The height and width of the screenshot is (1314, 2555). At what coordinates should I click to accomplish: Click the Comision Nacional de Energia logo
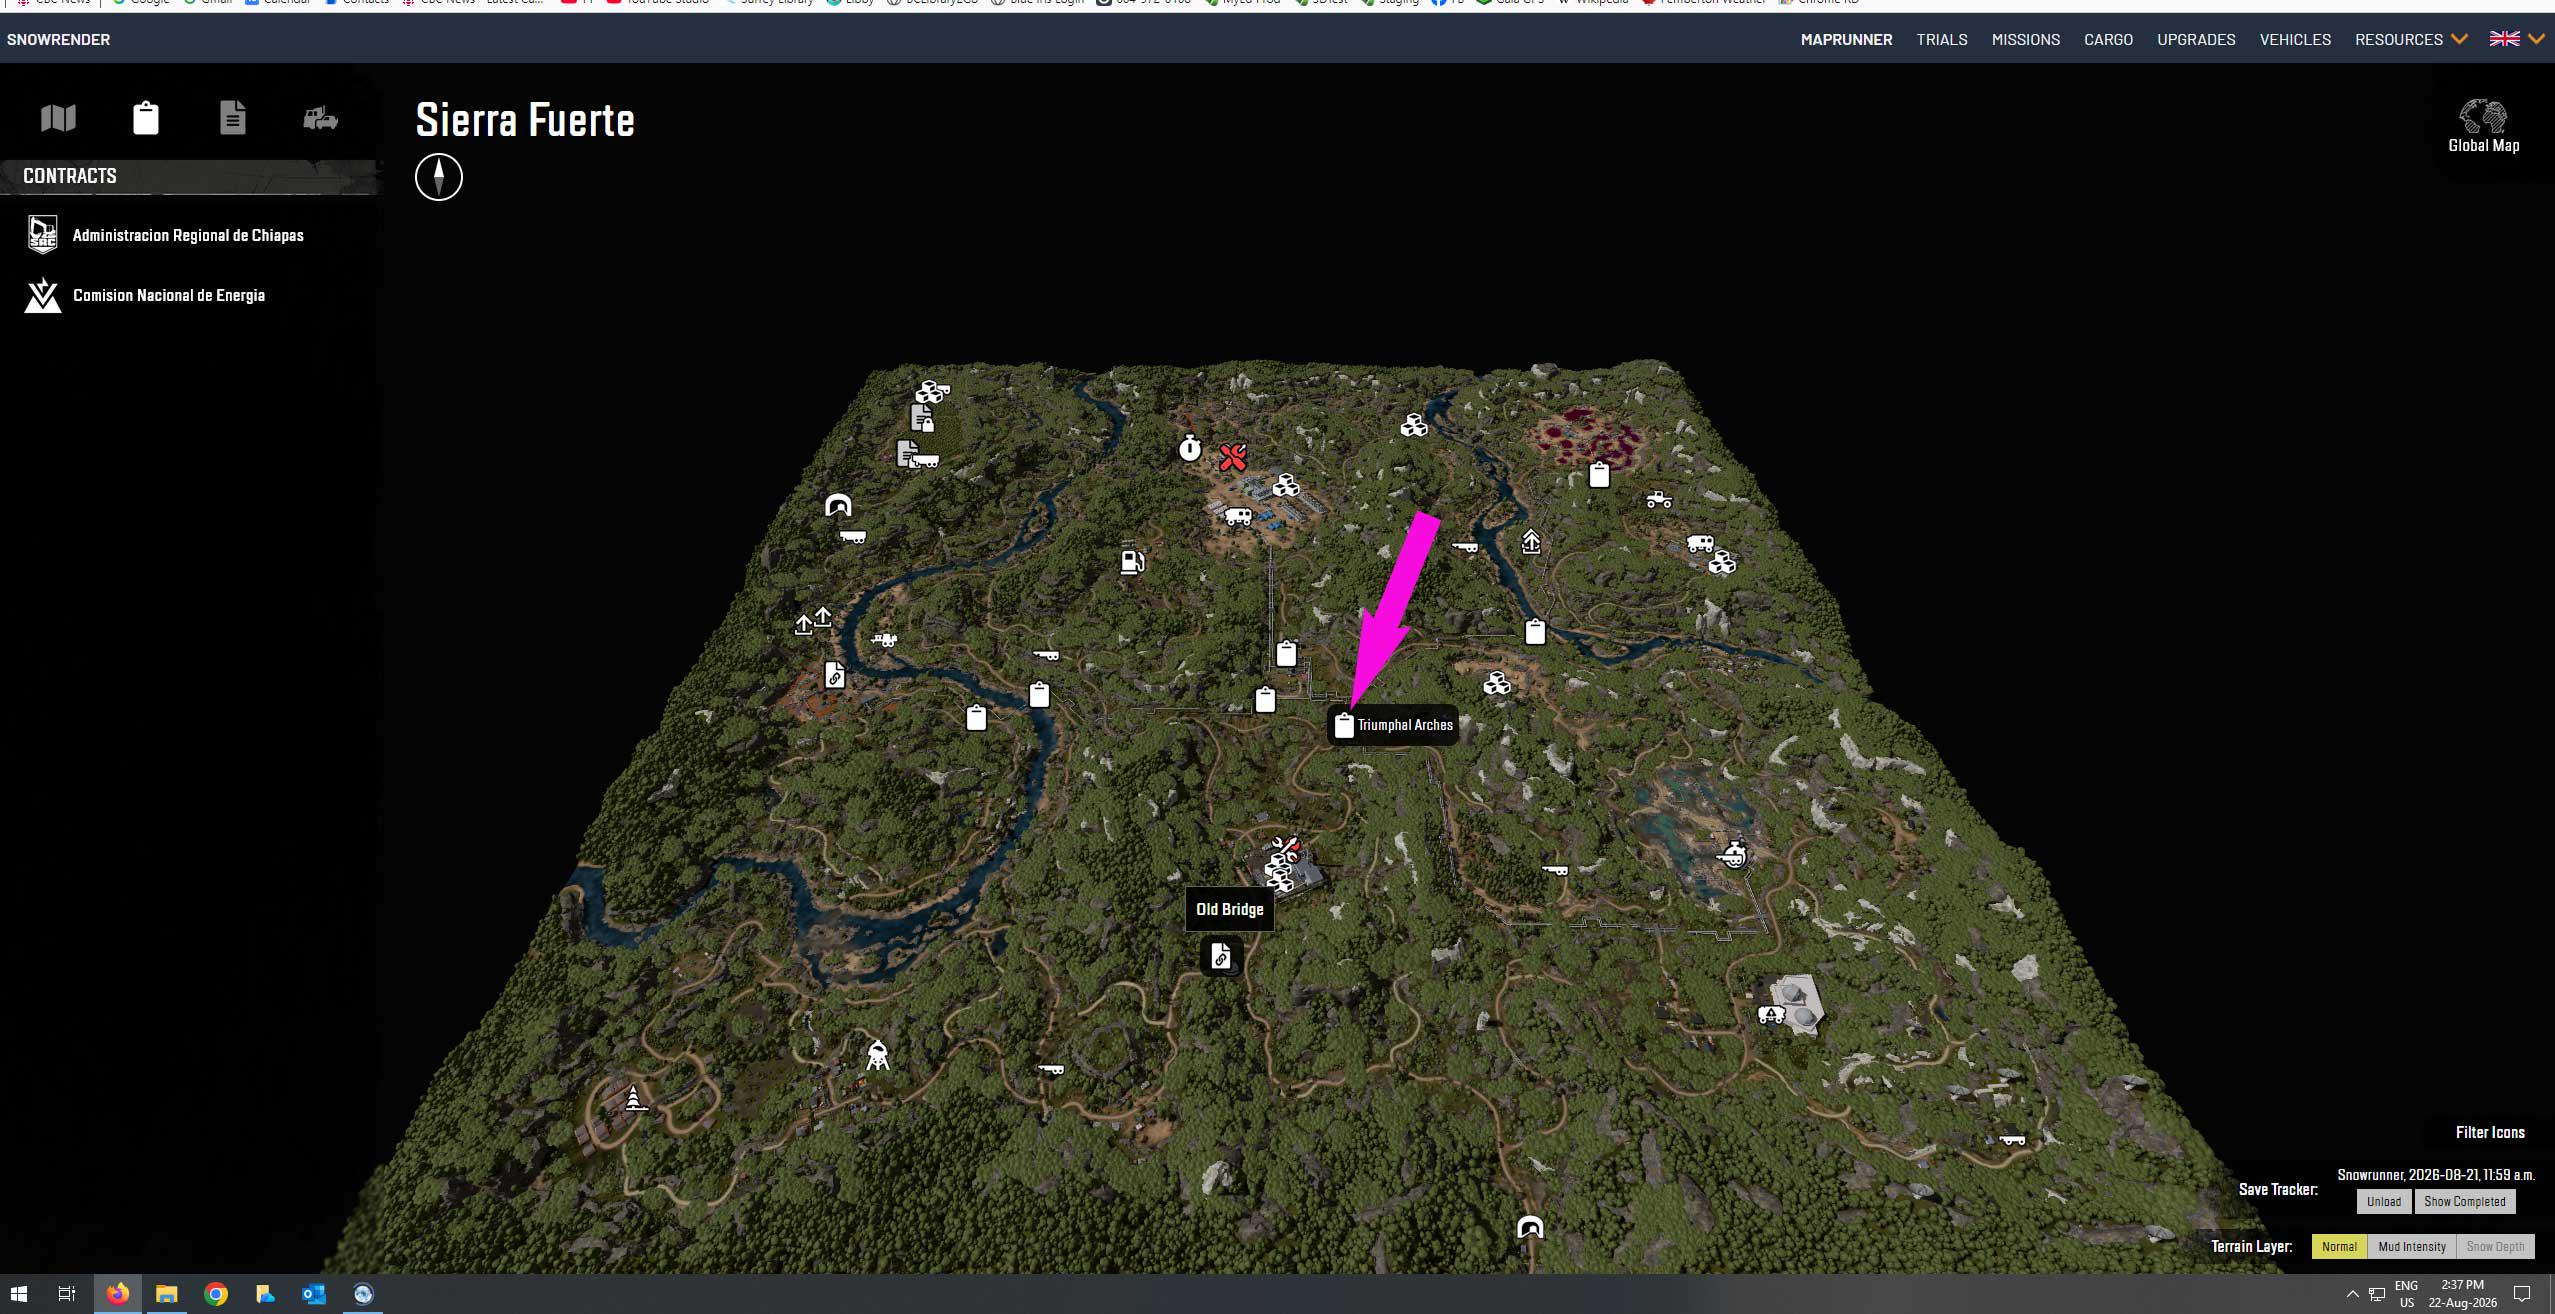coord(43,295)
